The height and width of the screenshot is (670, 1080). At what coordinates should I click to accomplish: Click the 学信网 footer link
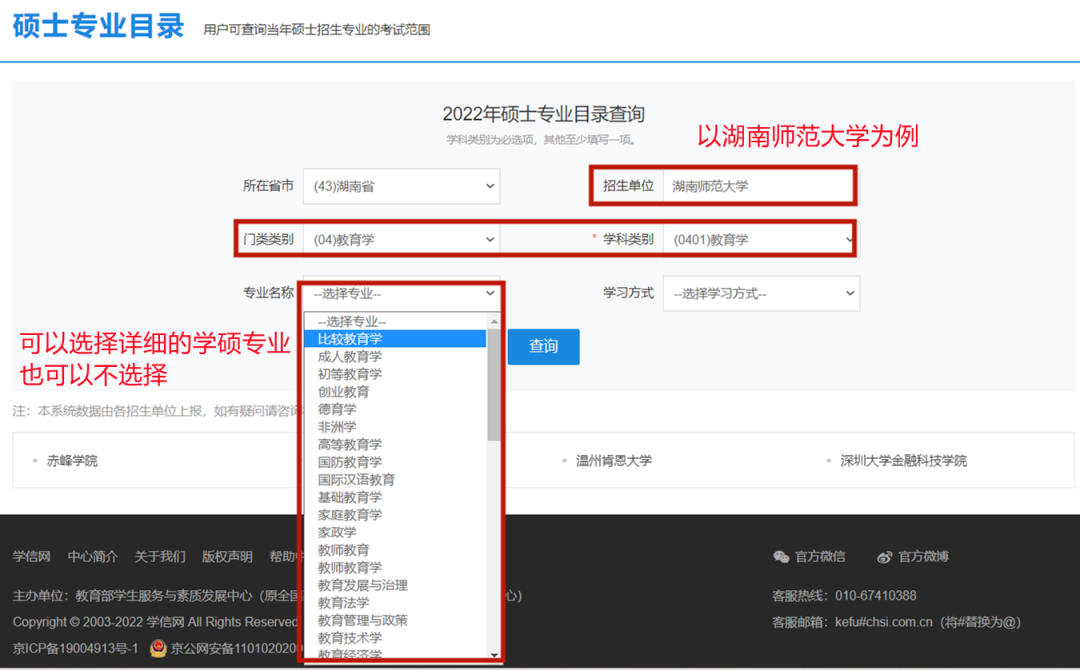pyautogui.click(x=31, y=557)
